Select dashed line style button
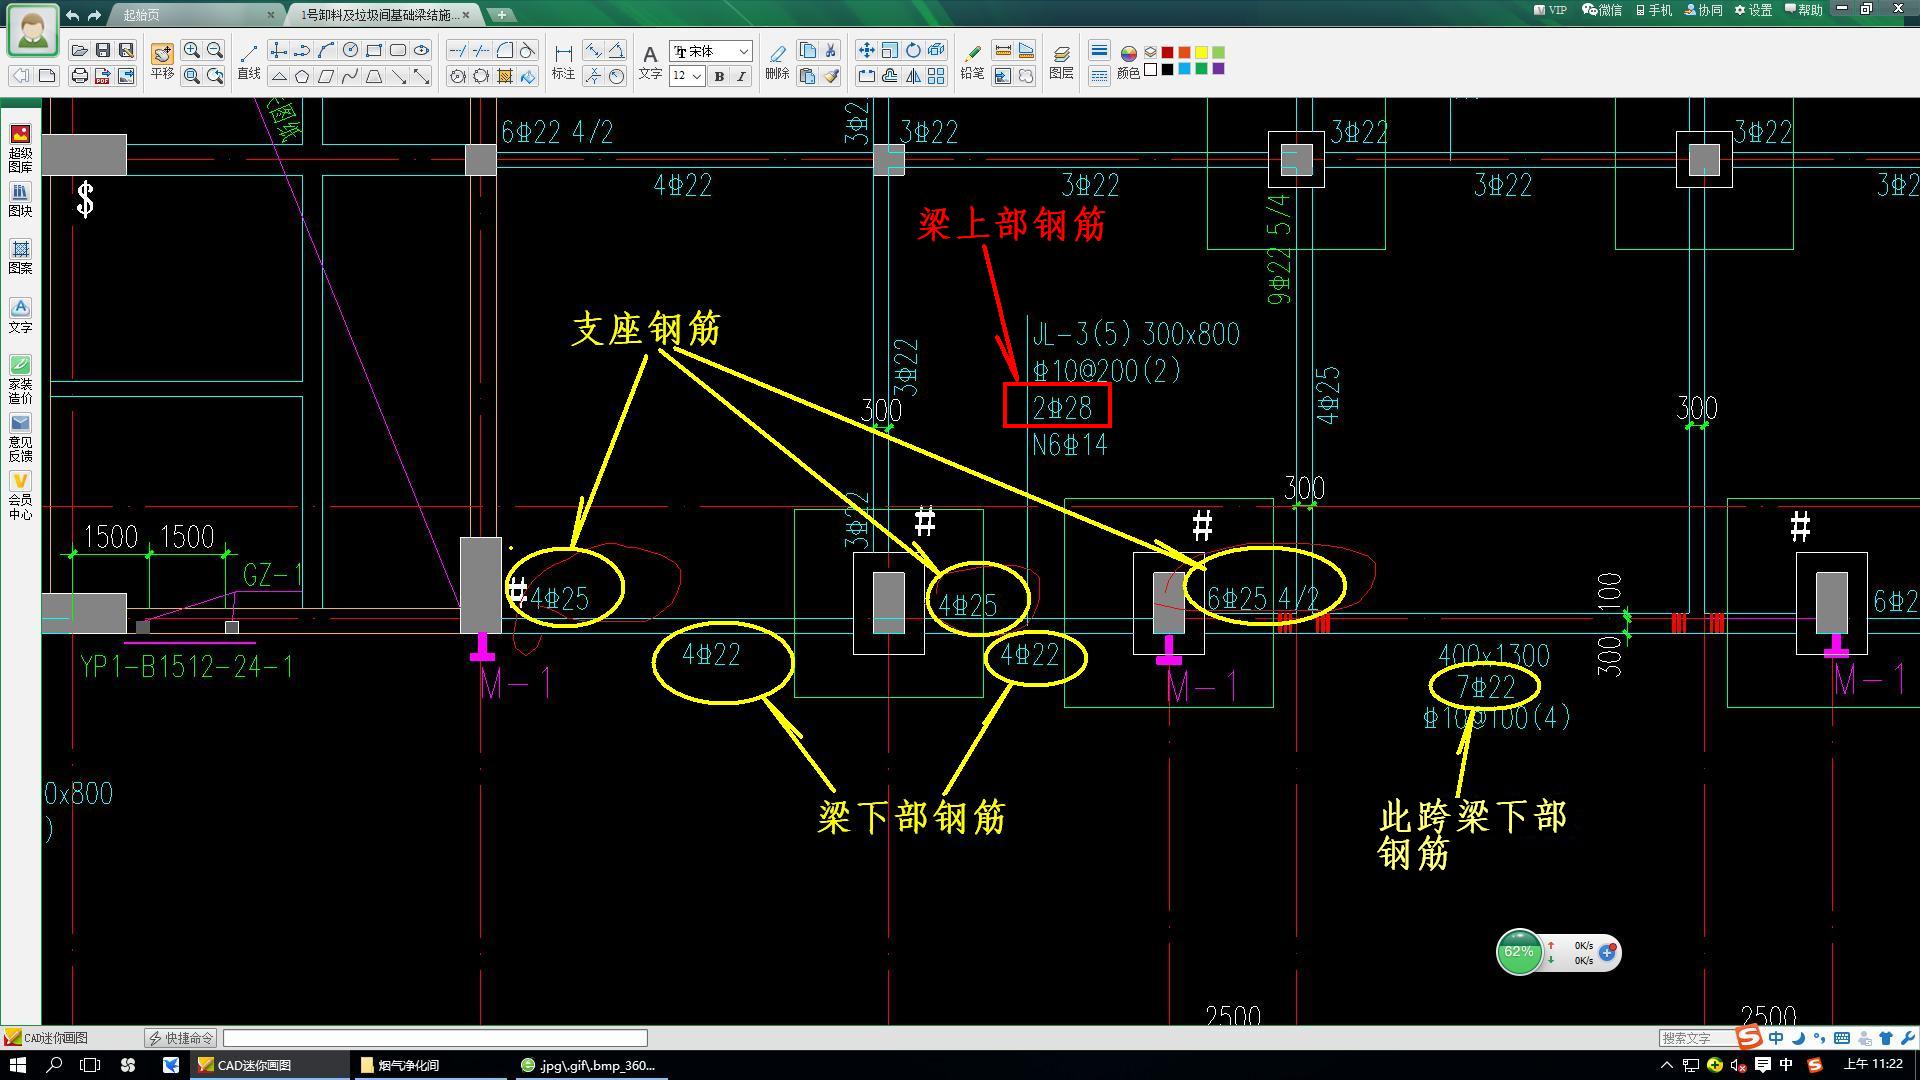1920x1080 pixels. coord(1099,76)
